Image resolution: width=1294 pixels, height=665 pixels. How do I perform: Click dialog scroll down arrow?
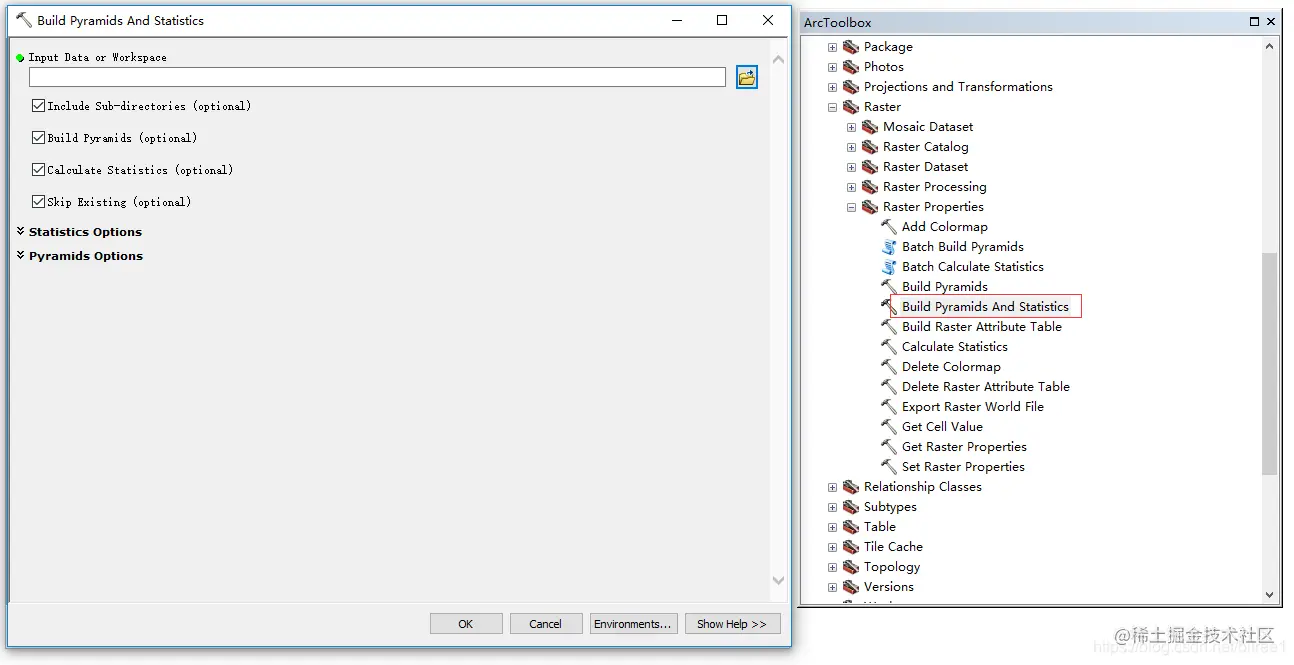778,580
